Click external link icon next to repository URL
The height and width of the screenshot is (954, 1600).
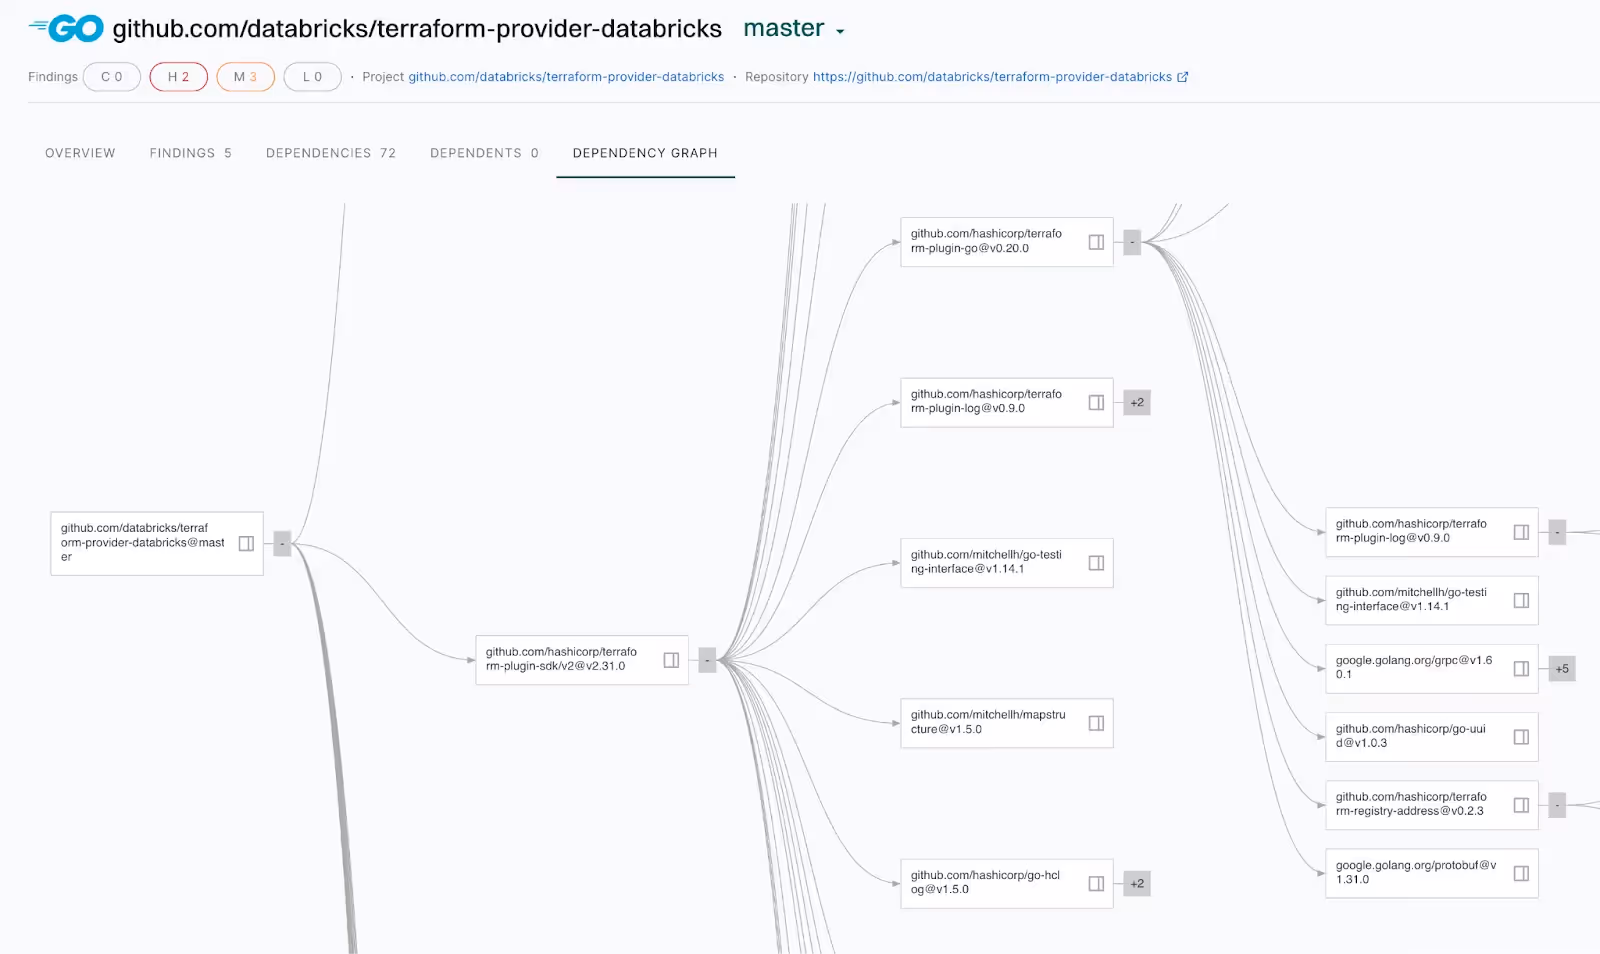point(1183,77)
